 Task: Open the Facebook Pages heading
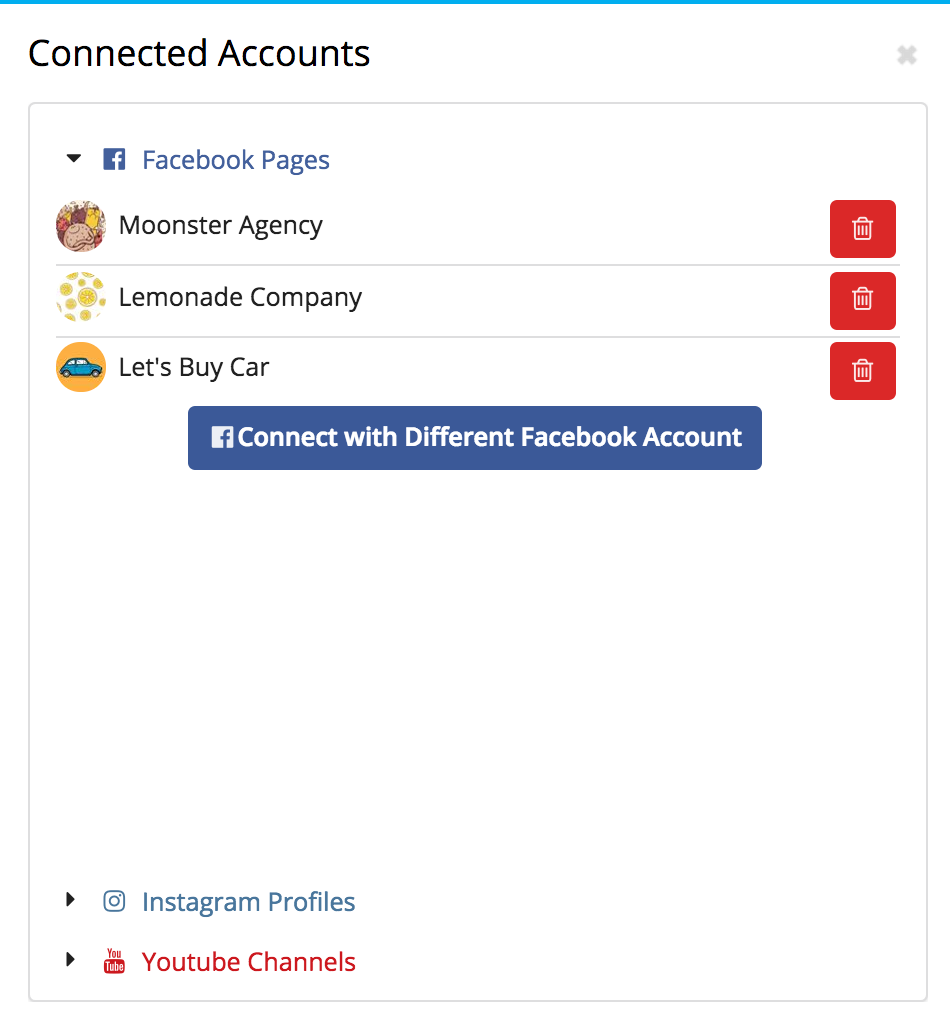(236, 160)
